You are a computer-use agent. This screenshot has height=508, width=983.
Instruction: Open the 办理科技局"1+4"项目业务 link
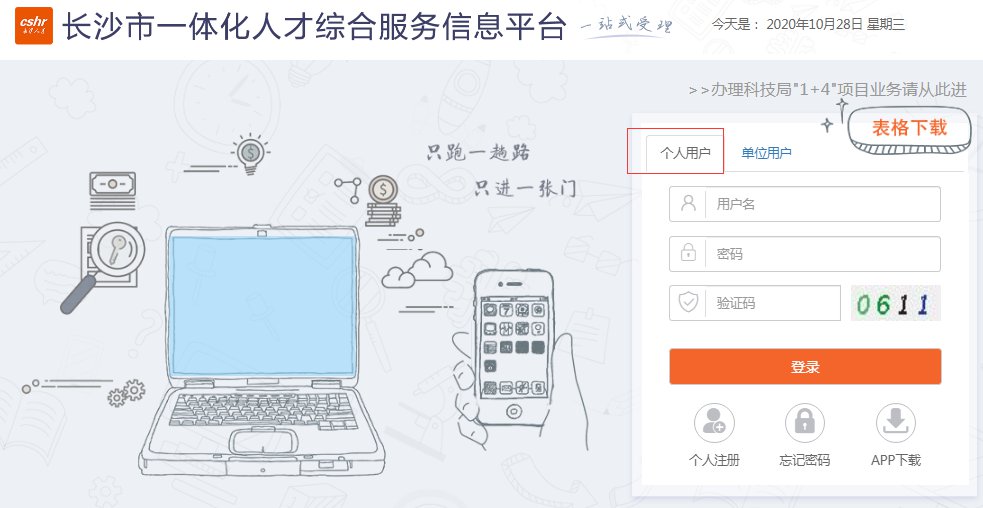pyautogui.click(x=828, y=90)
